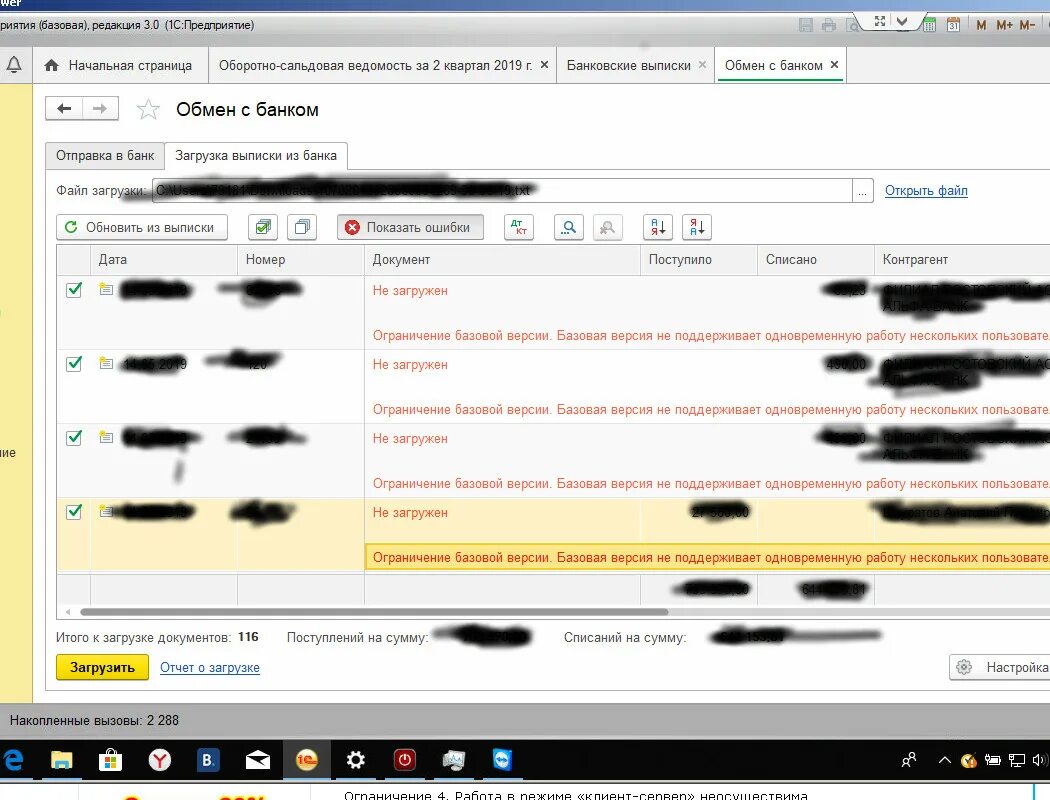Uncheck the second statement row checkbox

(74, 364)
